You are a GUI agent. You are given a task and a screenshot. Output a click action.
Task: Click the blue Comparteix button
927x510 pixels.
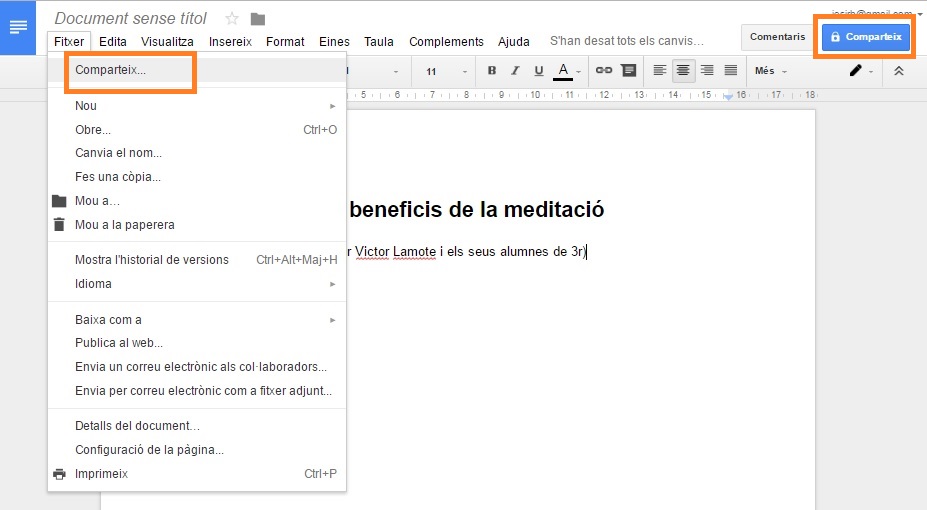pyautogui.click(x=866, y=37)
